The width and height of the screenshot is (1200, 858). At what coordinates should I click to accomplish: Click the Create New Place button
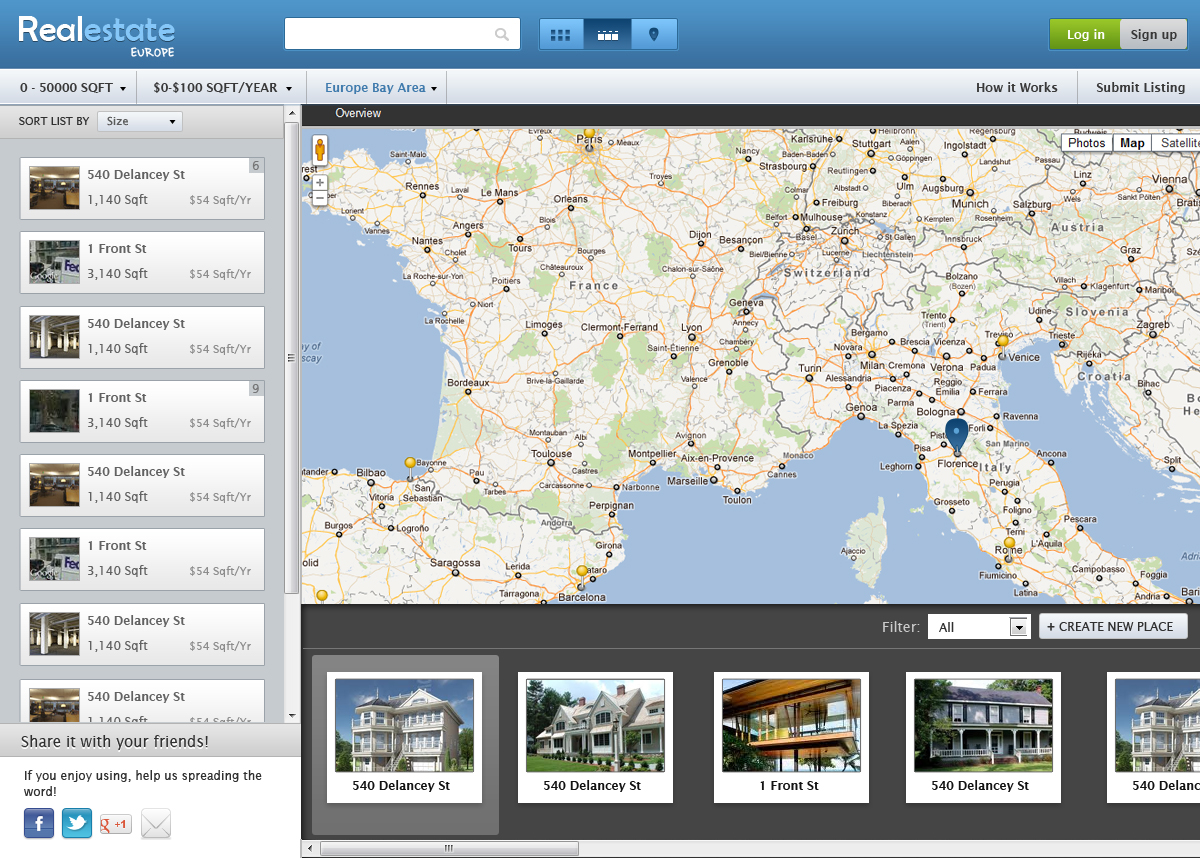(x=1115, y=627)
